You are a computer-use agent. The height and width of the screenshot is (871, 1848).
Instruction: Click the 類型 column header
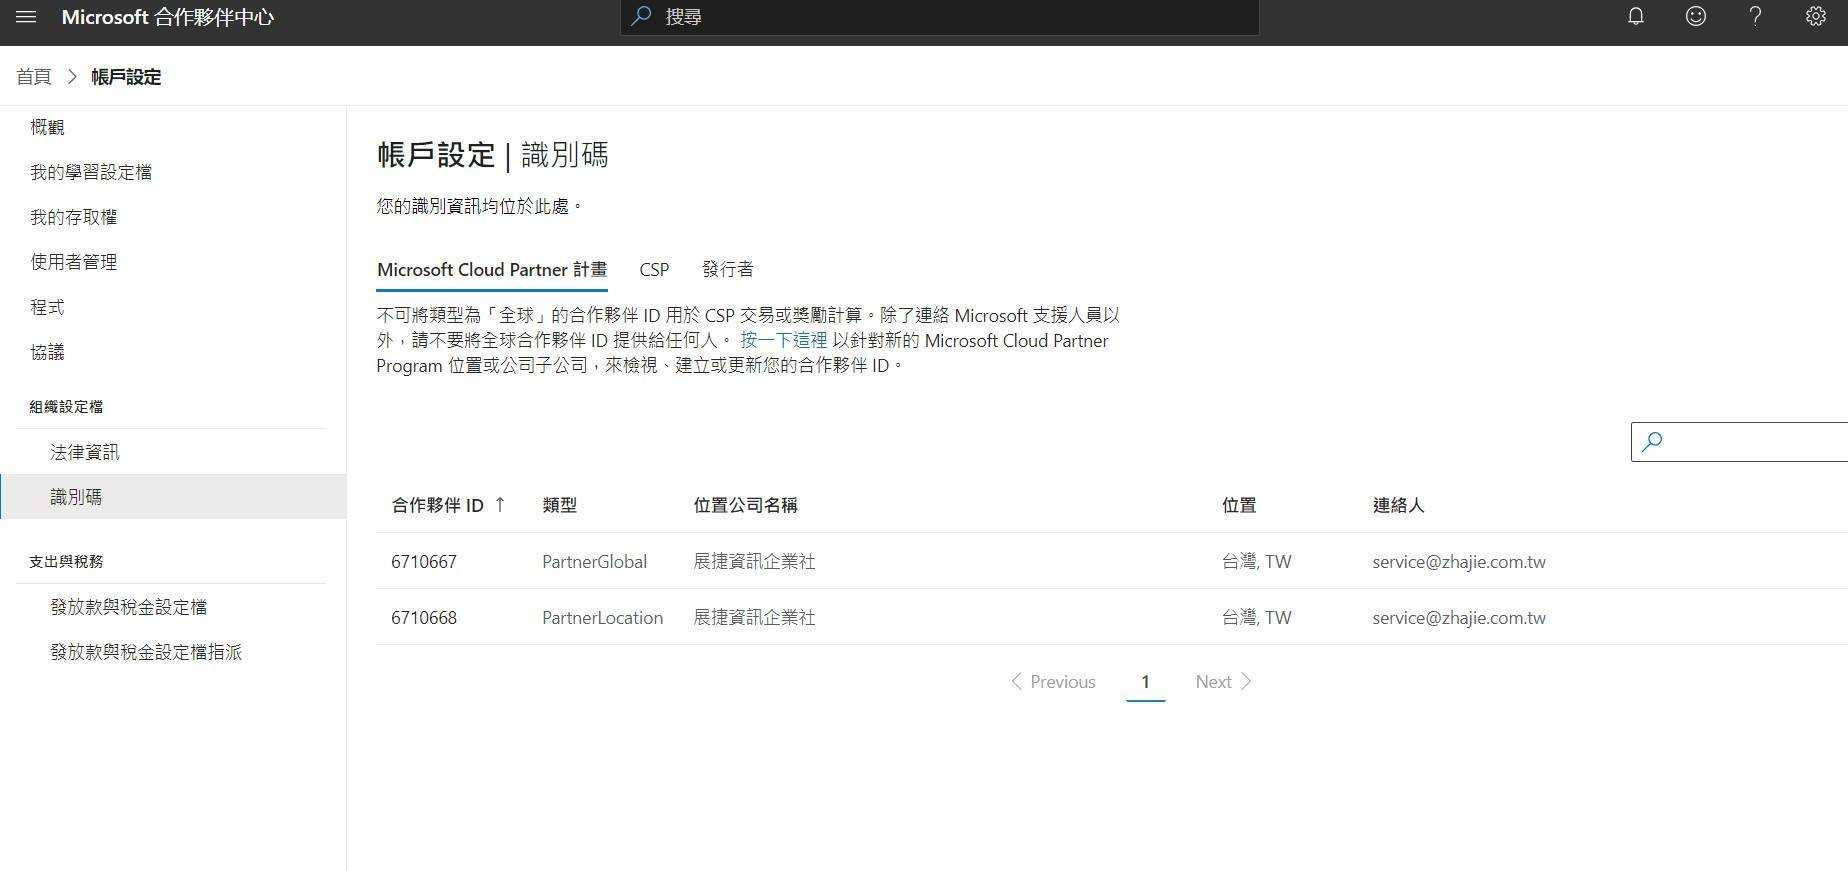(x=560, y=505)
